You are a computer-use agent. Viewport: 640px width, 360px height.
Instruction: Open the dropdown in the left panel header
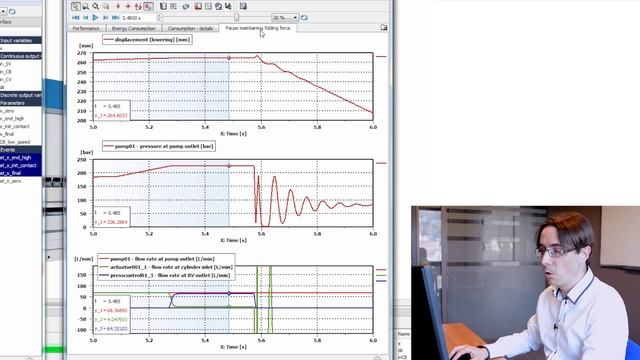pos(3,11)
